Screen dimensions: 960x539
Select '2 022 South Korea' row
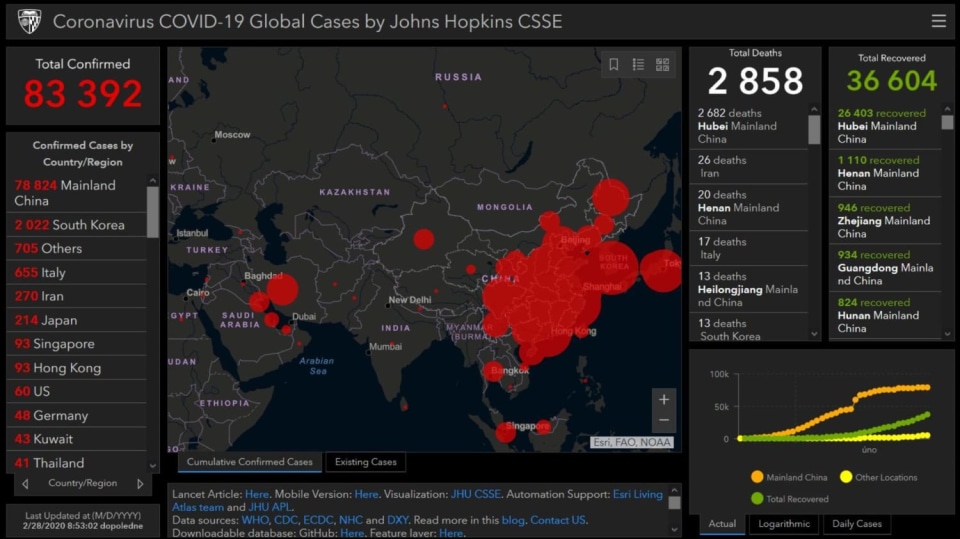point(77,225)
